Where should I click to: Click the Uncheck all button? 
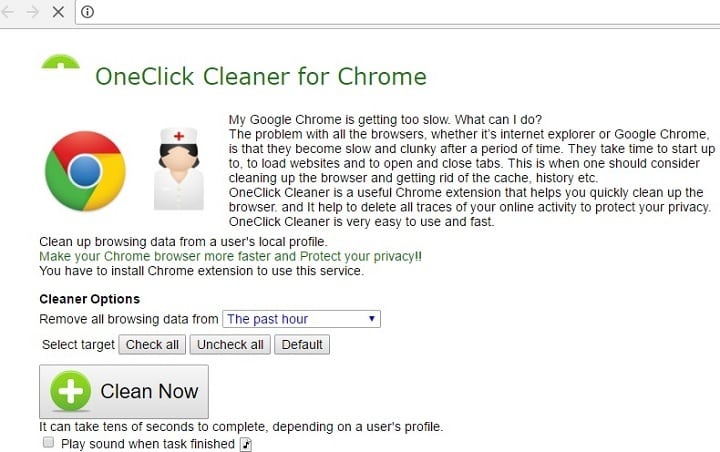coord(231,345)
